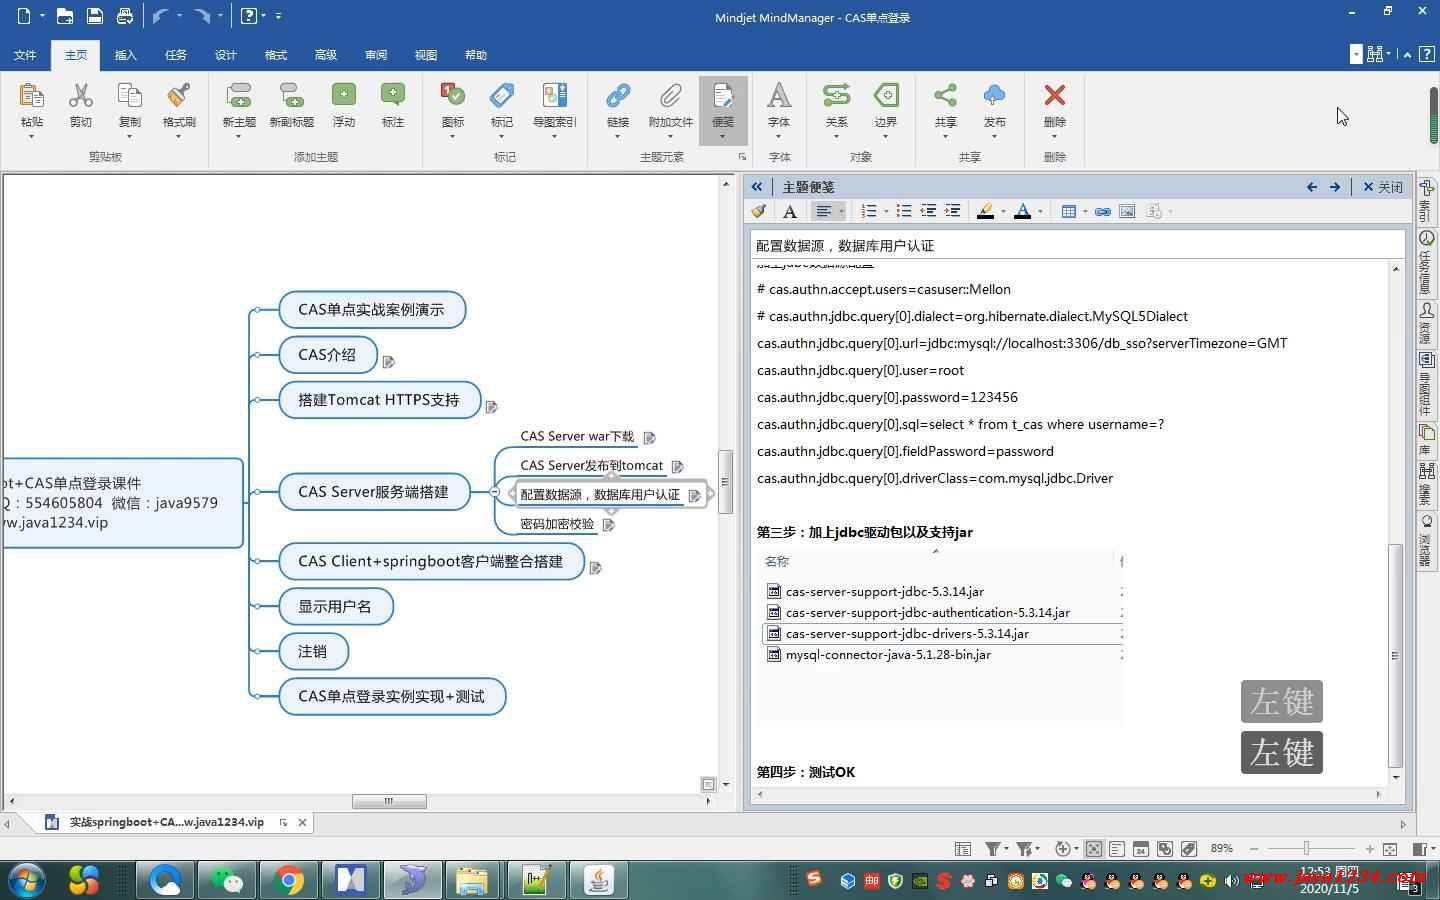Go to next topic note arrow

(1335, 187)
